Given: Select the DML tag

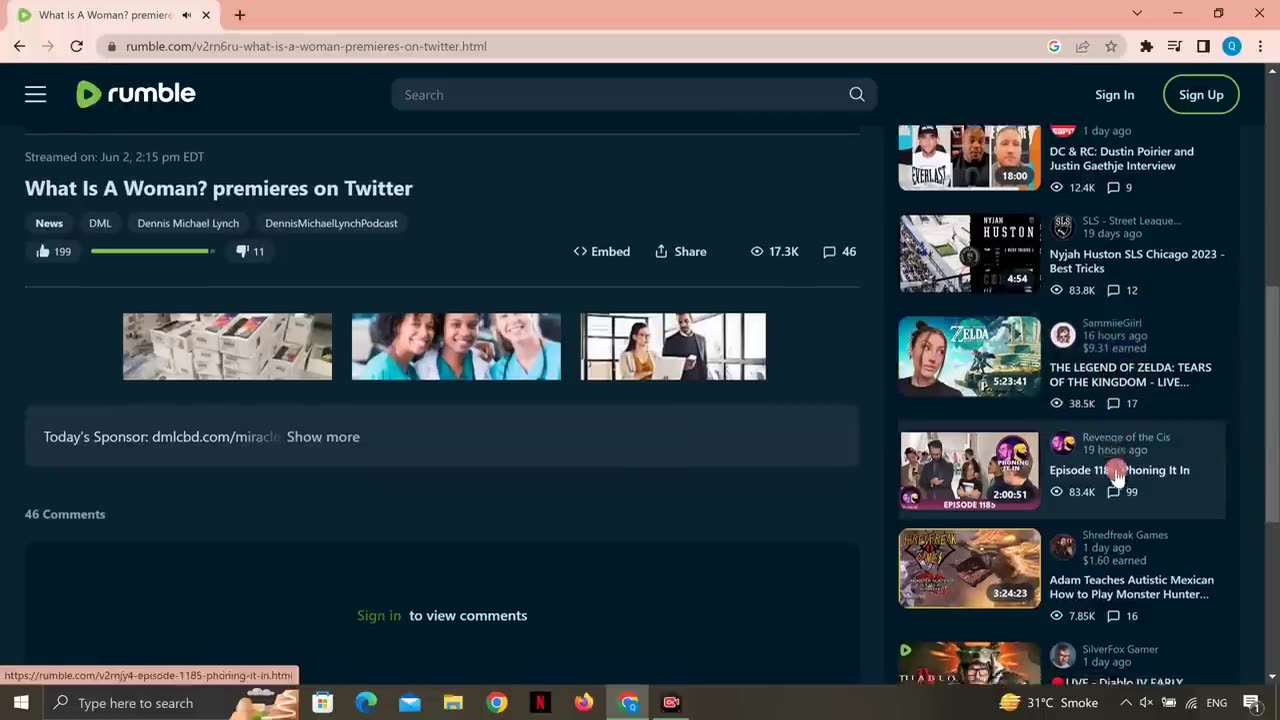Looking at the screenshot, I should coord(100,223).
